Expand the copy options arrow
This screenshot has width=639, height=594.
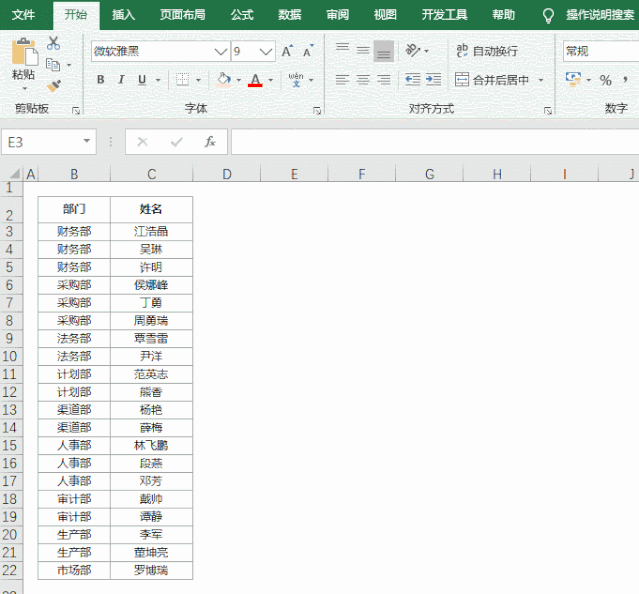(x=69, y=65)
